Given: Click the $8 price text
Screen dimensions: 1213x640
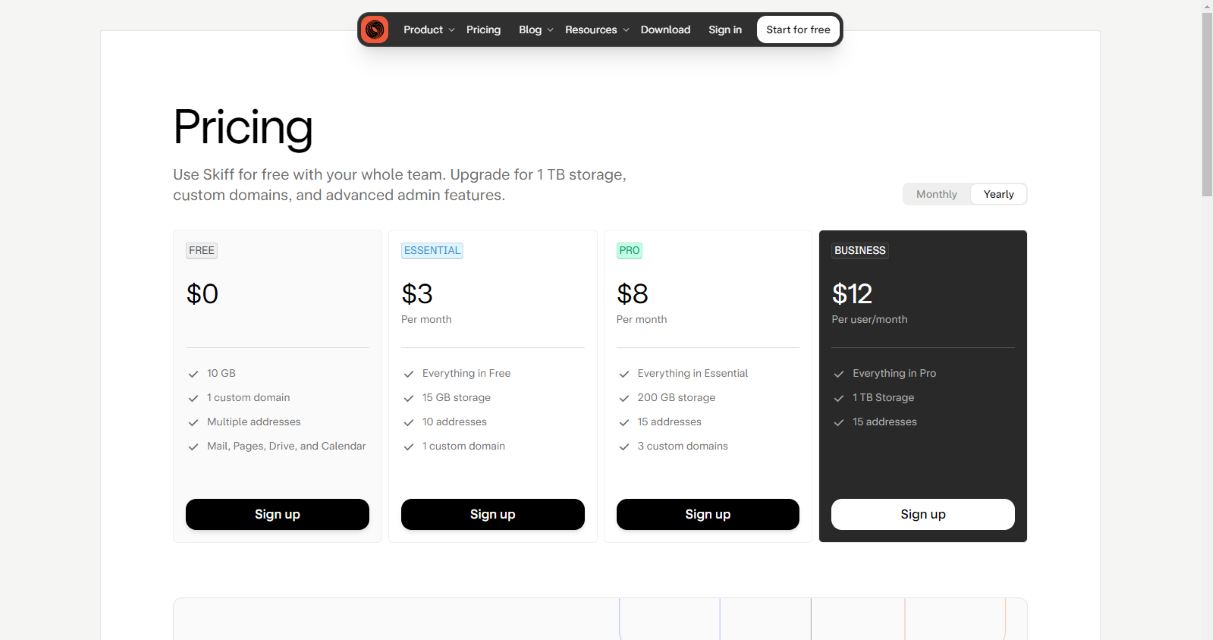Looking at the screenshot, I should pyautogui.click(x=633, y=294).
